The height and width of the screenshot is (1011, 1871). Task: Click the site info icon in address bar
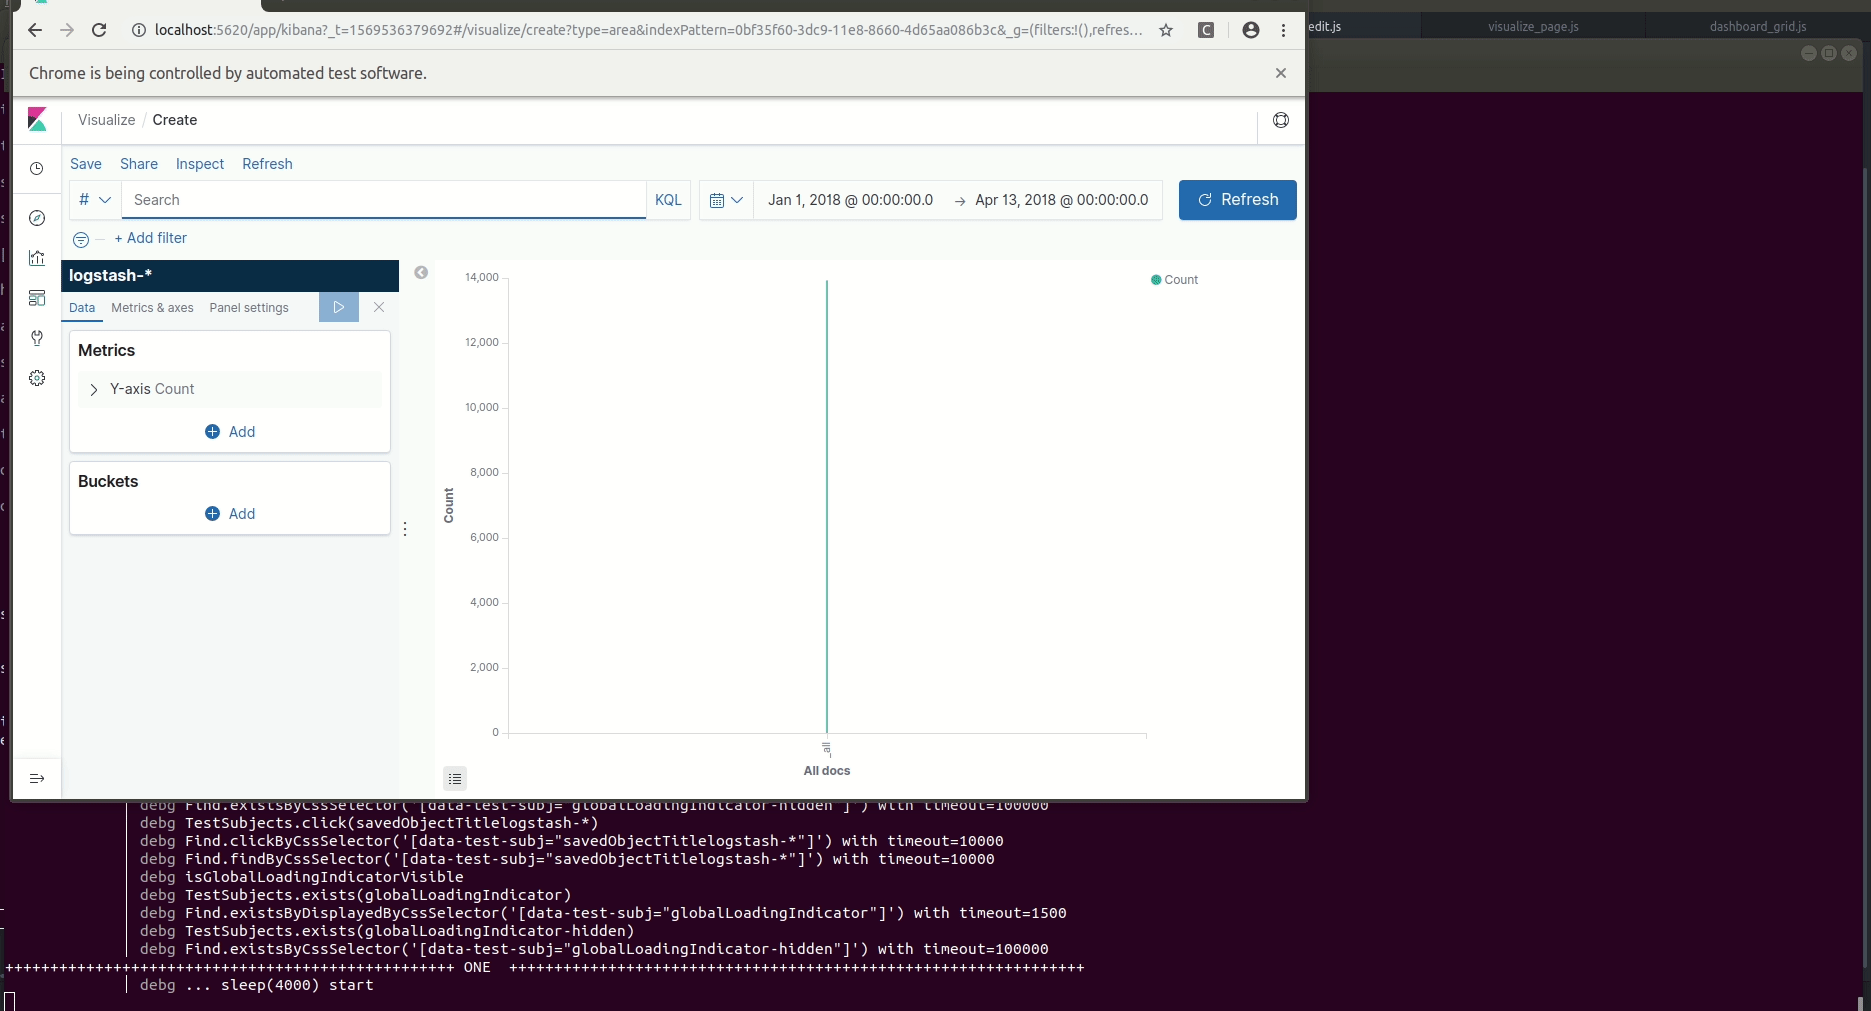point(139,30)
